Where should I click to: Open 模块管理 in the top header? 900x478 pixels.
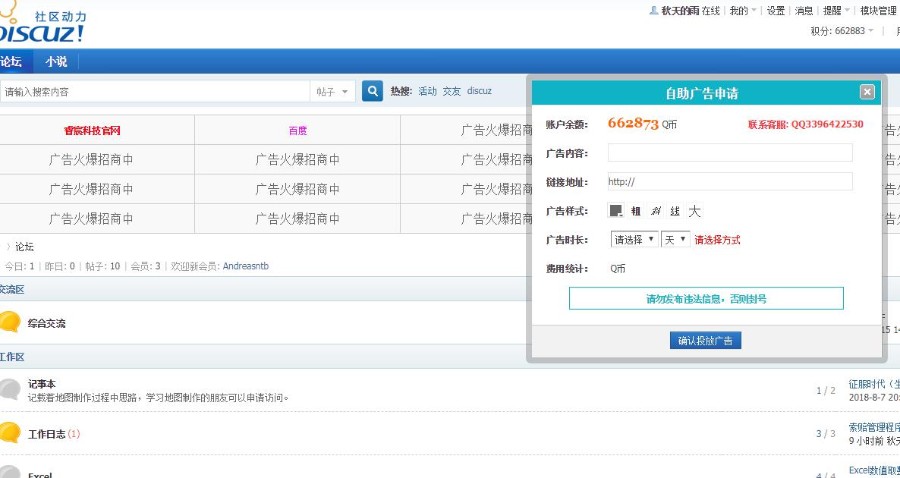click(878, 10)
